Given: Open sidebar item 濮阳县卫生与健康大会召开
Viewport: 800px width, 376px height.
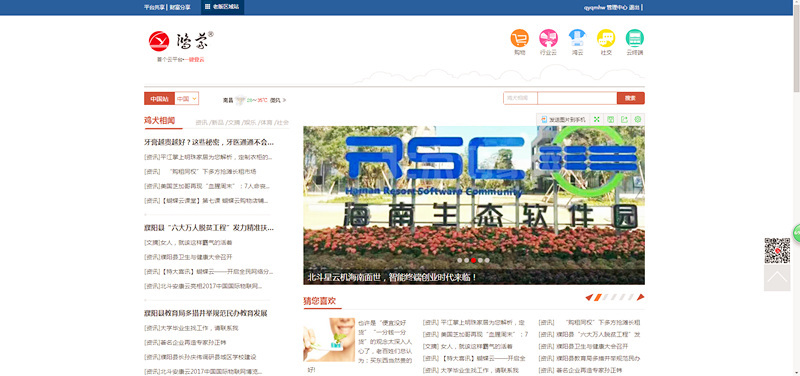Looking at the screenshot, I should [x=188, y=257].
